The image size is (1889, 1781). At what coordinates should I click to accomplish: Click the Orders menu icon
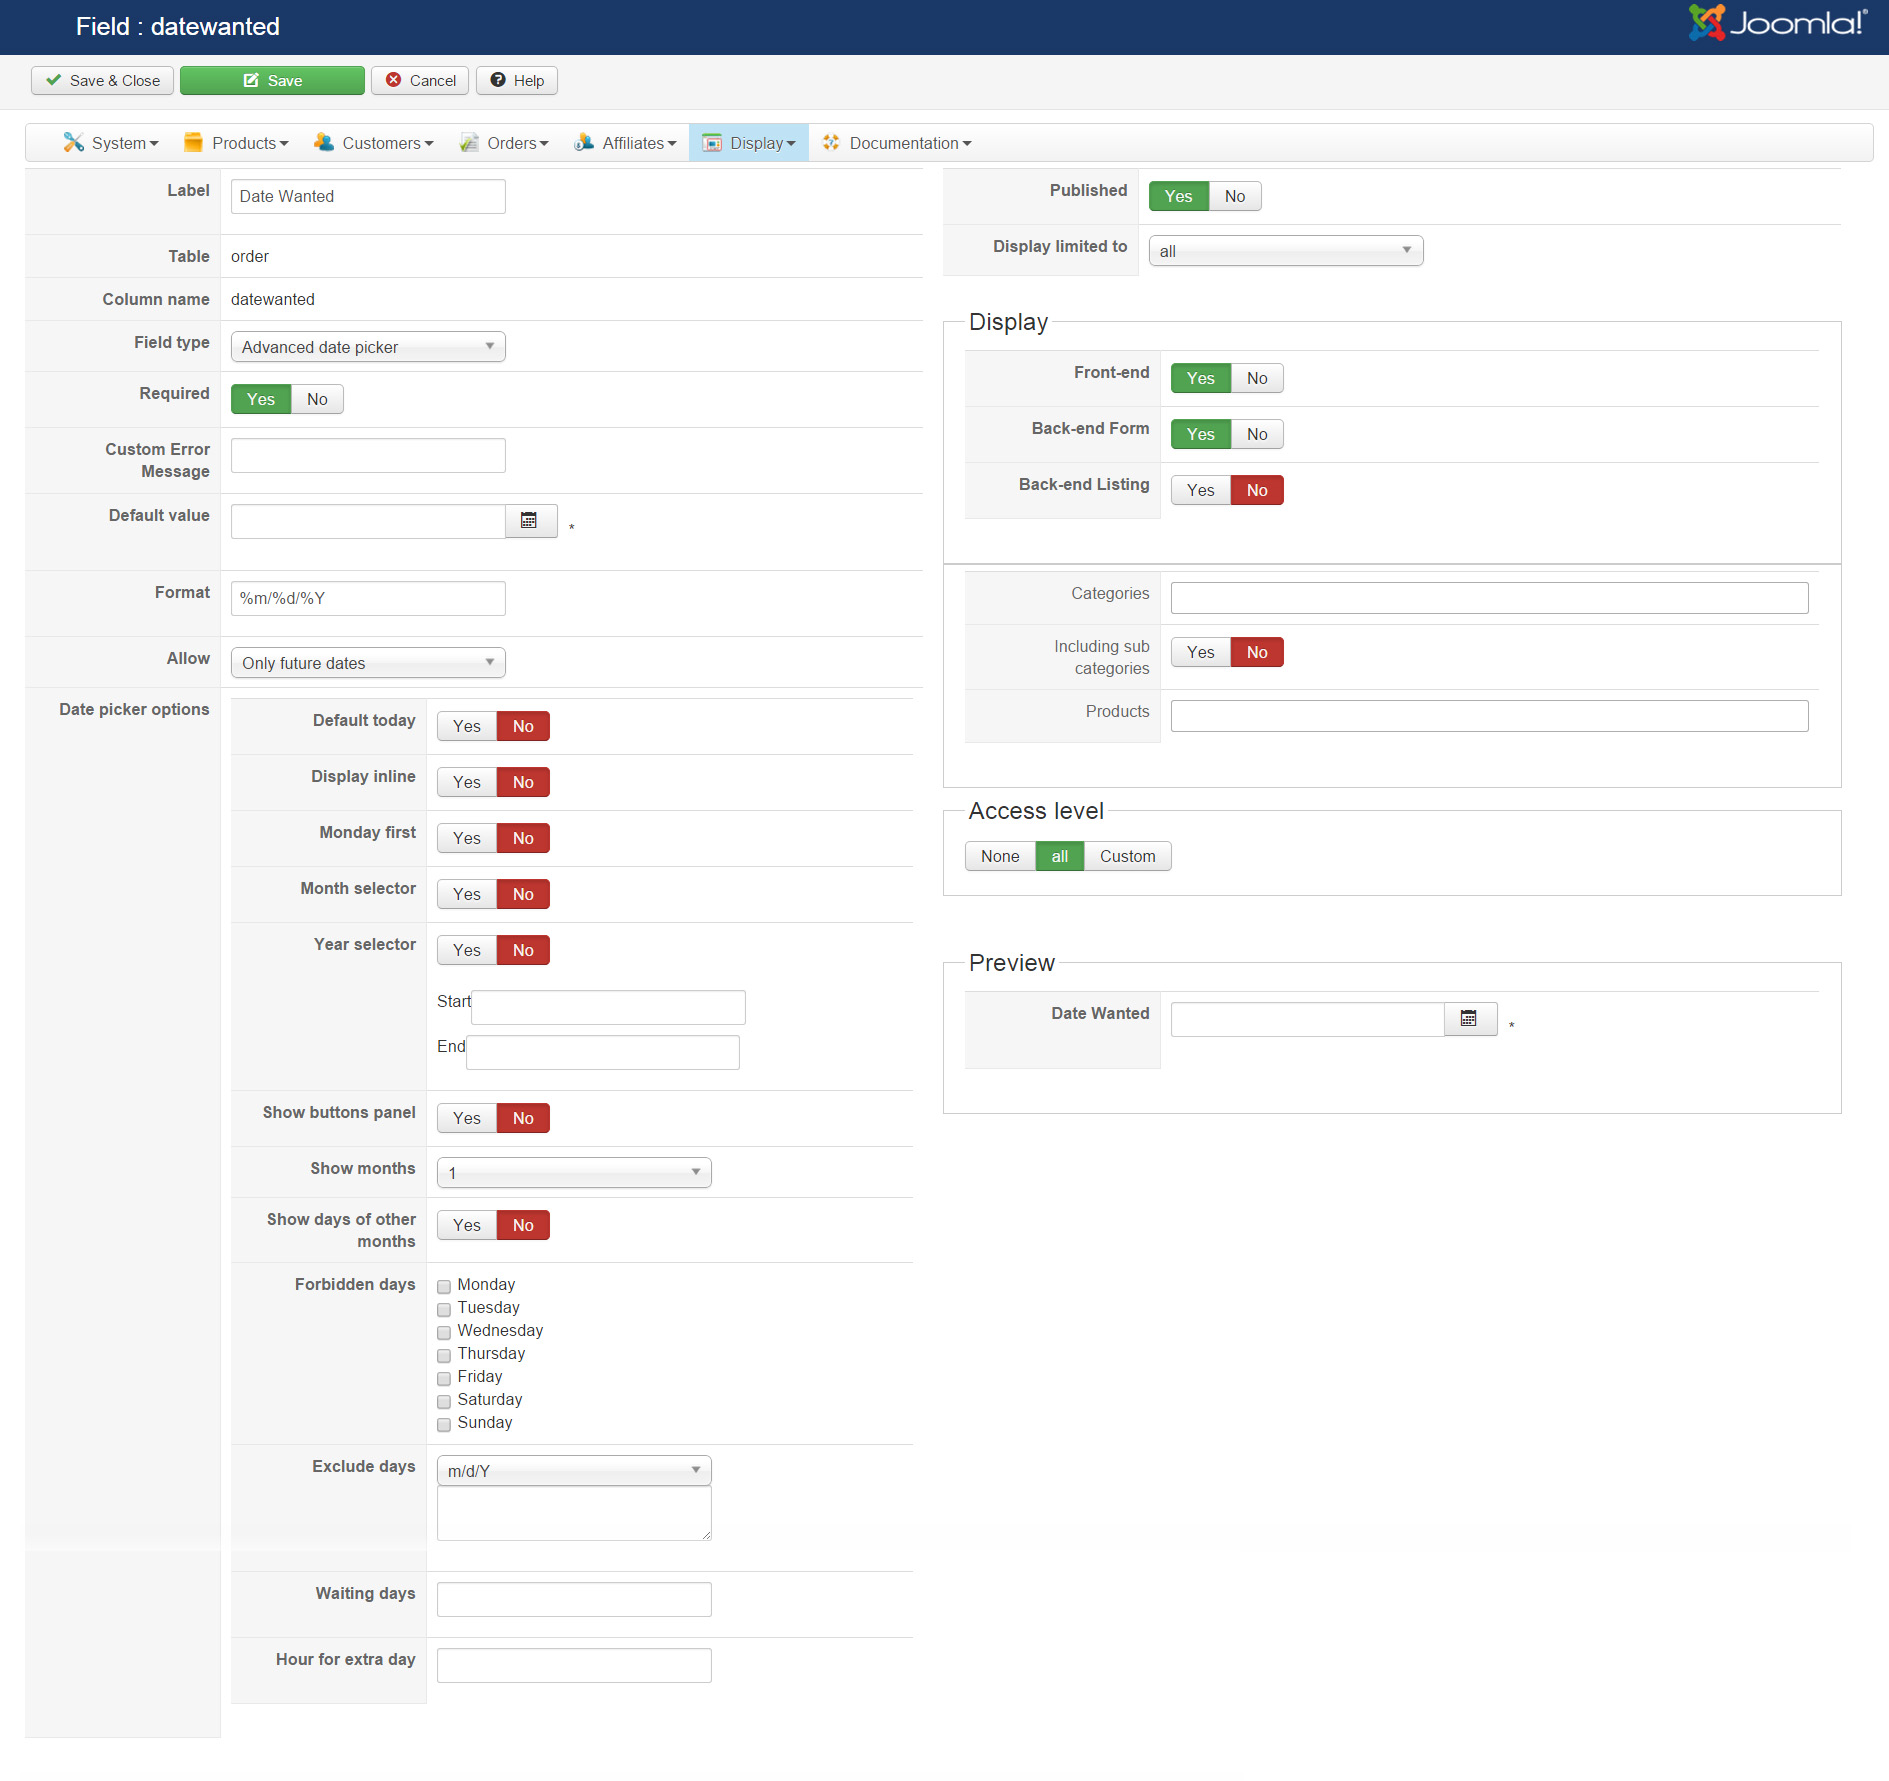click(x=469, y=143)
